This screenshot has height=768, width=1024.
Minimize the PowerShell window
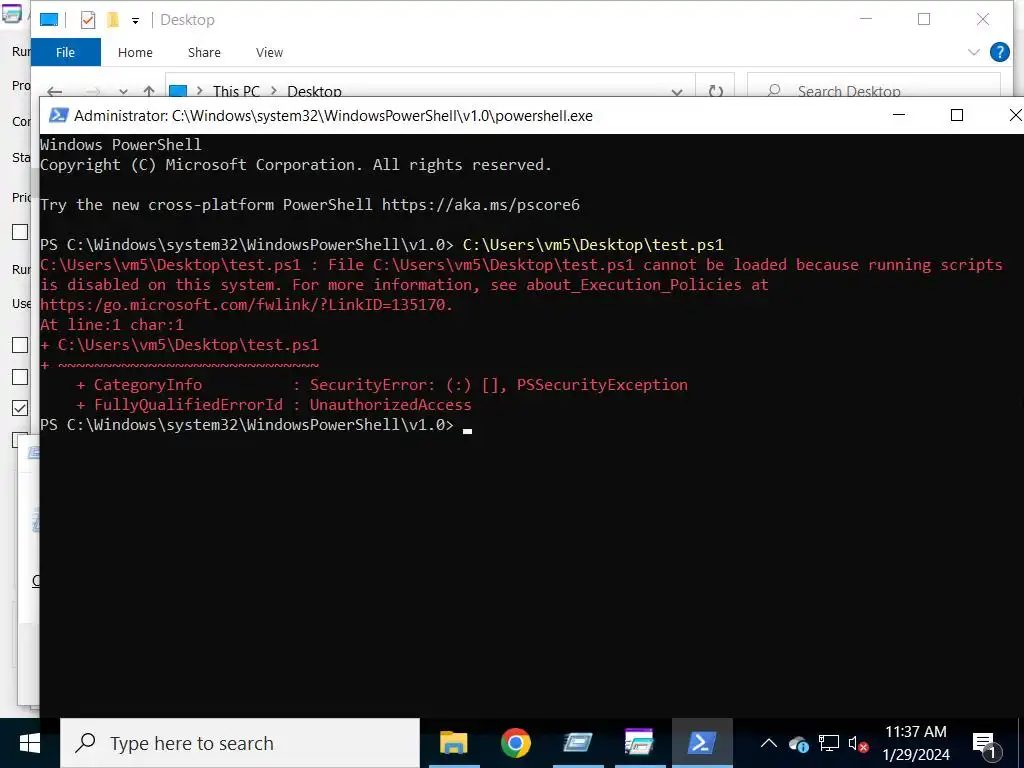899,115
